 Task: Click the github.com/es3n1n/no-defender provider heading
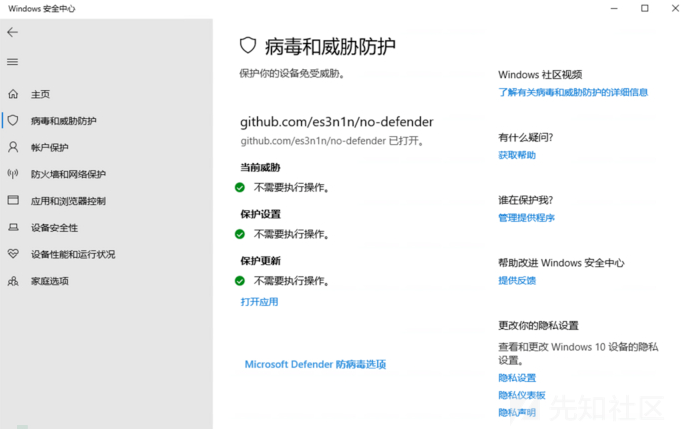click(337, 122)
